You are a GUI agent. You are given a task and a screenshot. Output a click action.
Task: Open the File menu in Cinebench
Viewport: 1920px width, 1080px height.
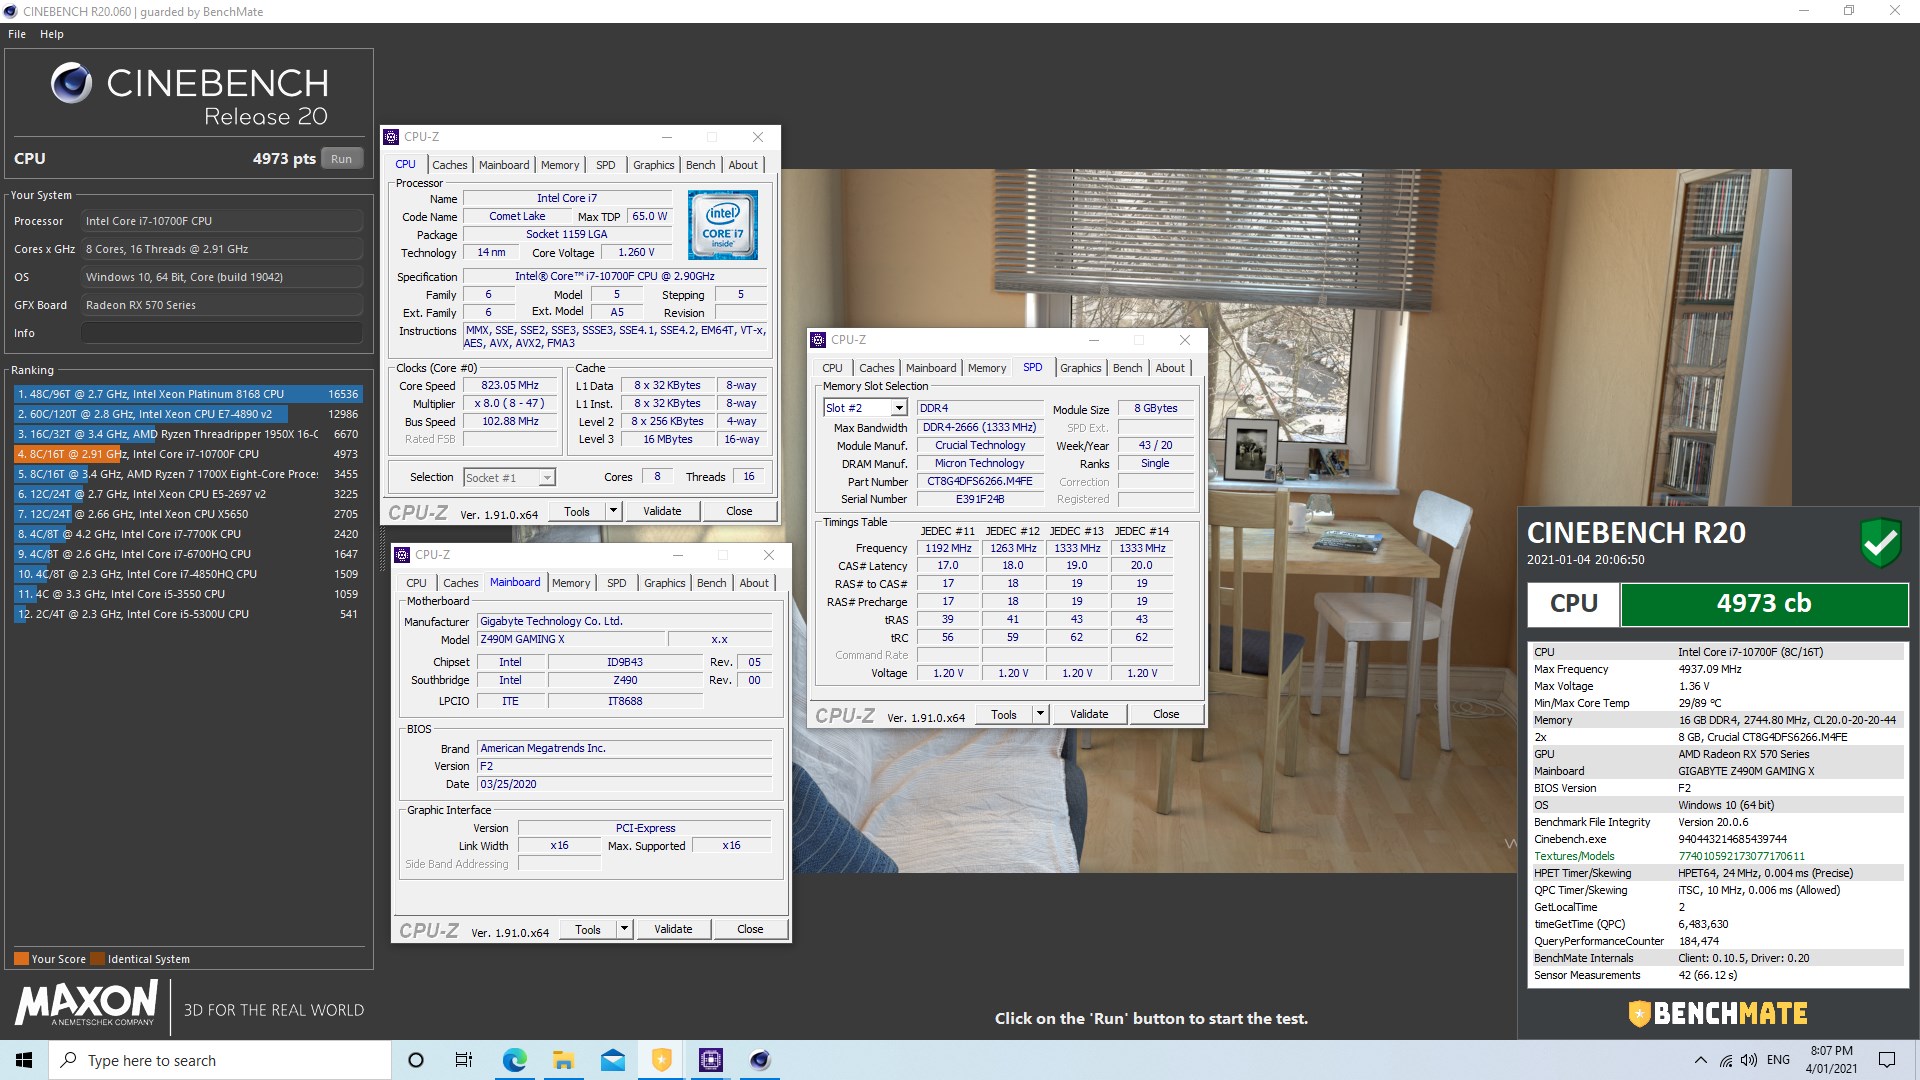(17, 34)
